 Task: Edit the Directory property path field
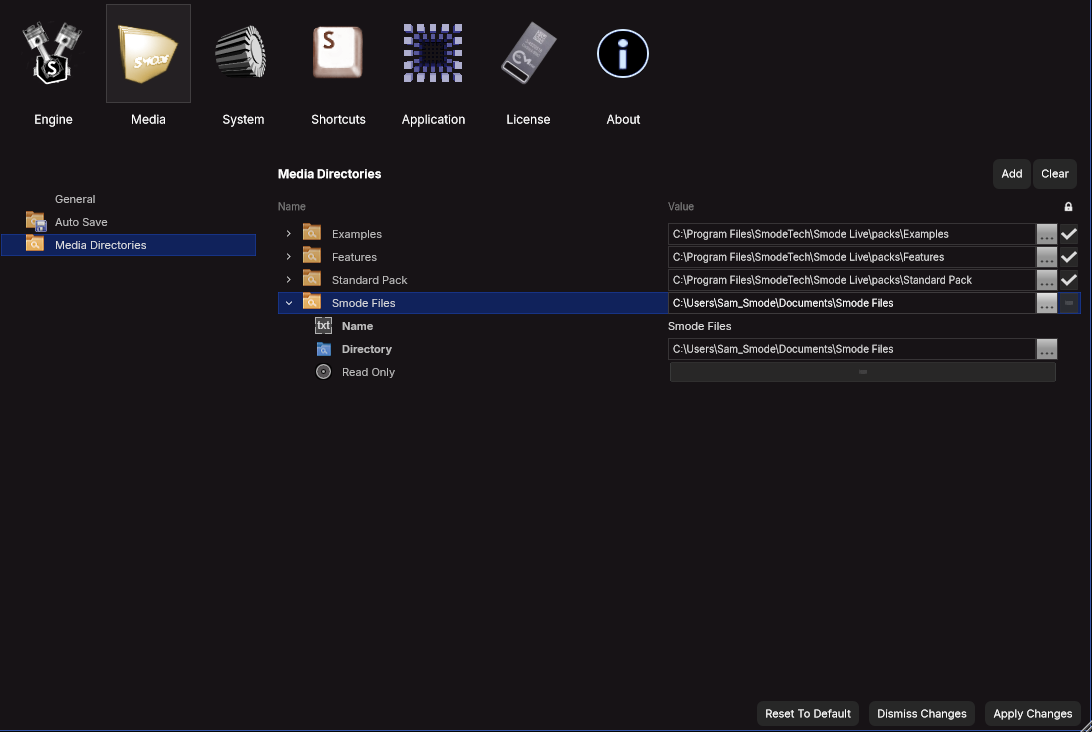[x=851, y=349]
